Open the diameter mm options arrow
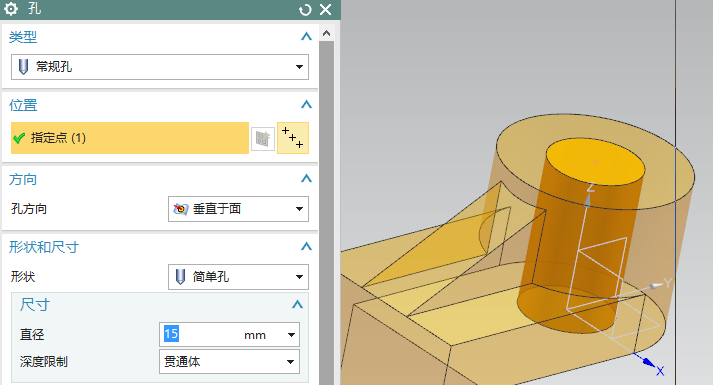Image resolution: width=713 pixels, height=385 pixels. point(291,335)
